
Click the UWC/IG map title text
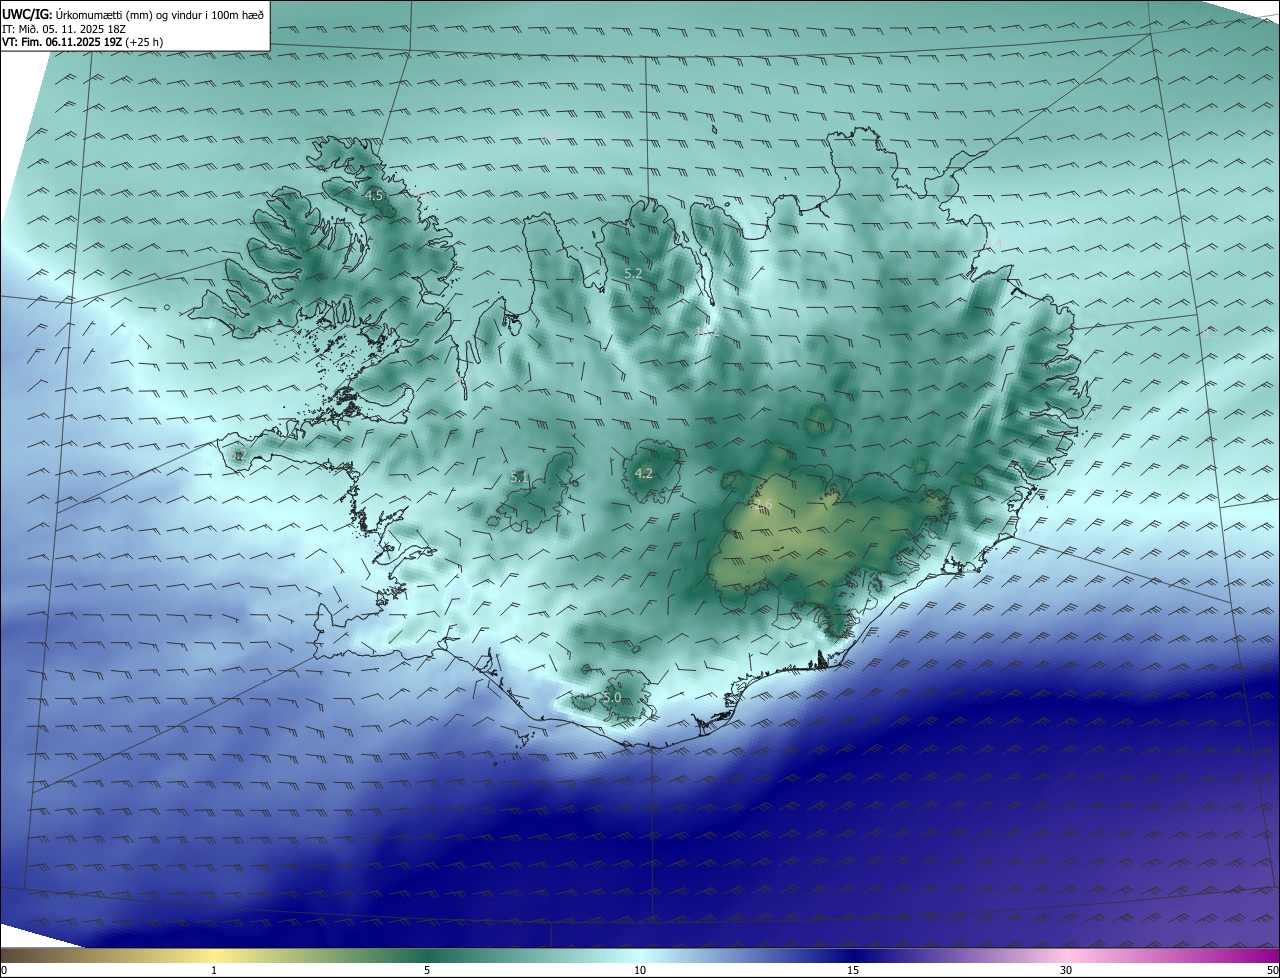click(x=133, y=13)
